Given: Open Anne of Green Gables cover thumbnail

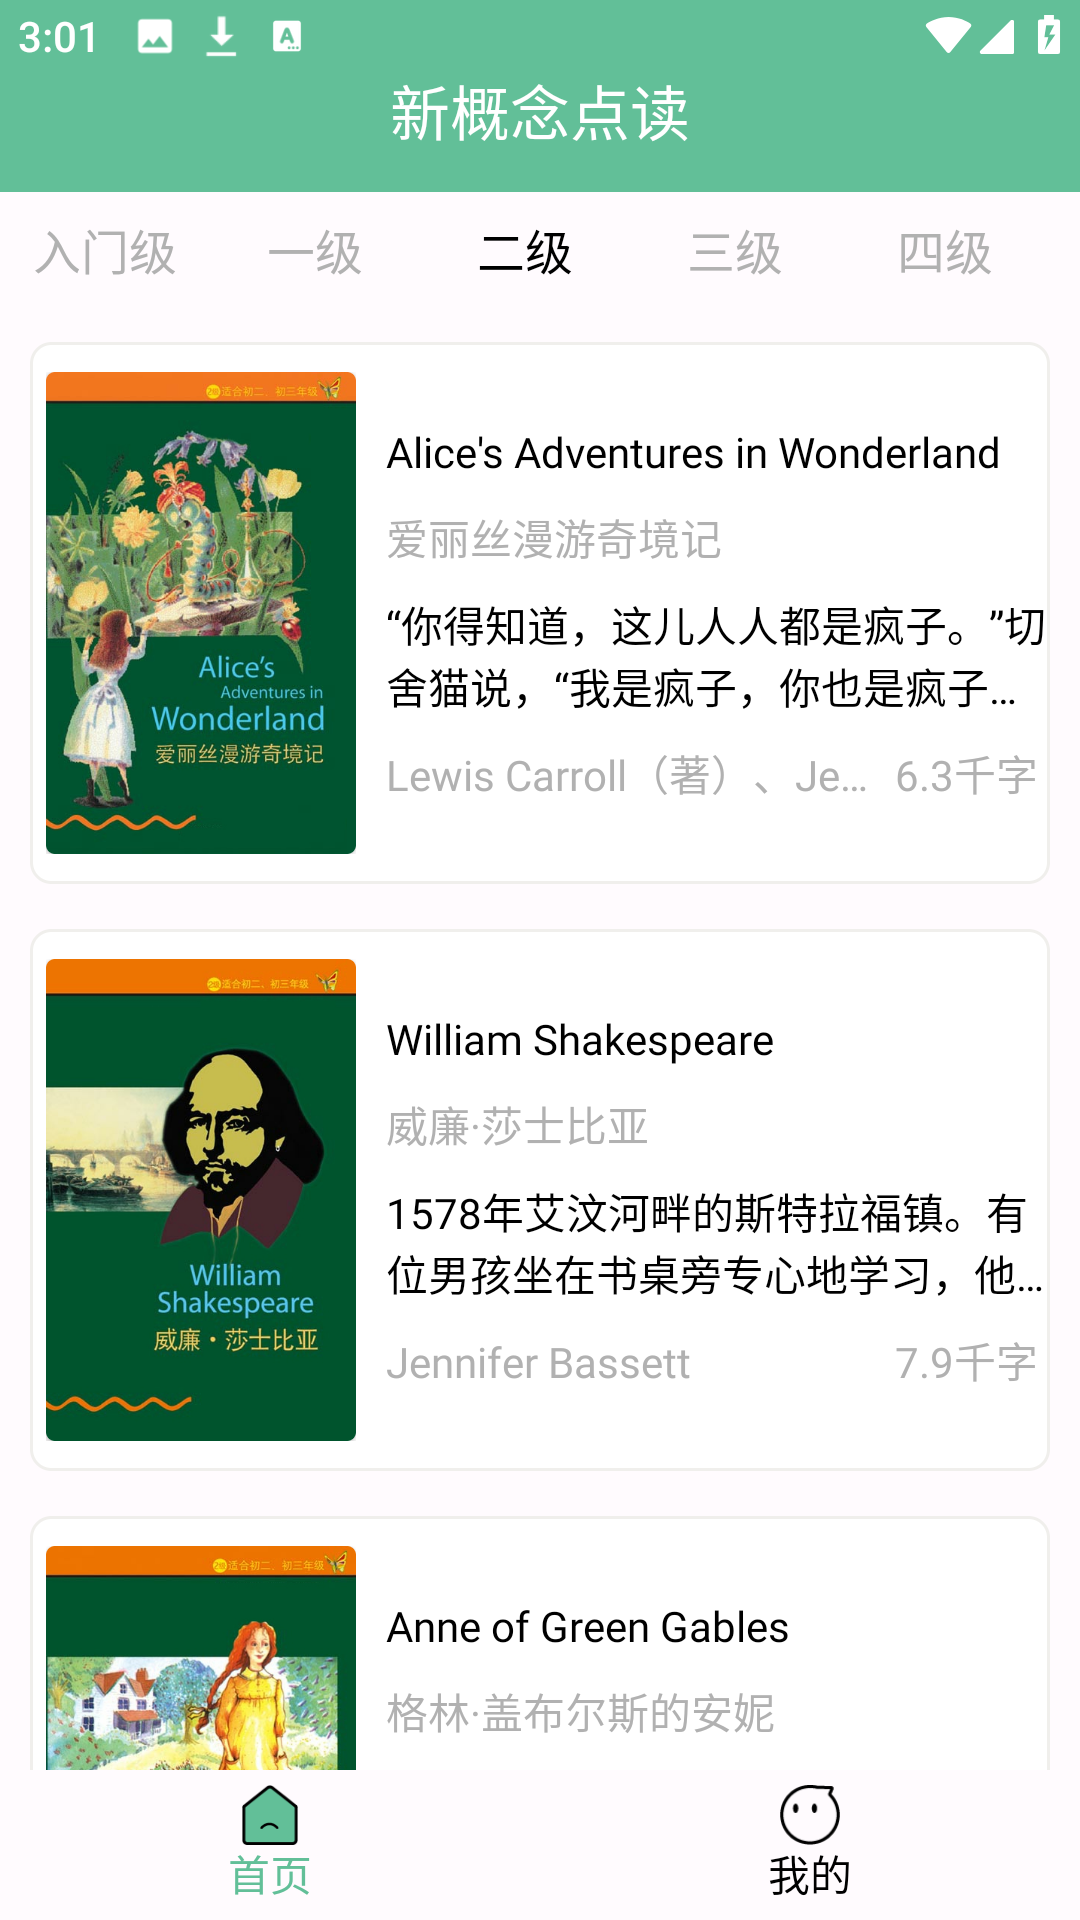Looking at the screenshot, I should pos(201,1658).
